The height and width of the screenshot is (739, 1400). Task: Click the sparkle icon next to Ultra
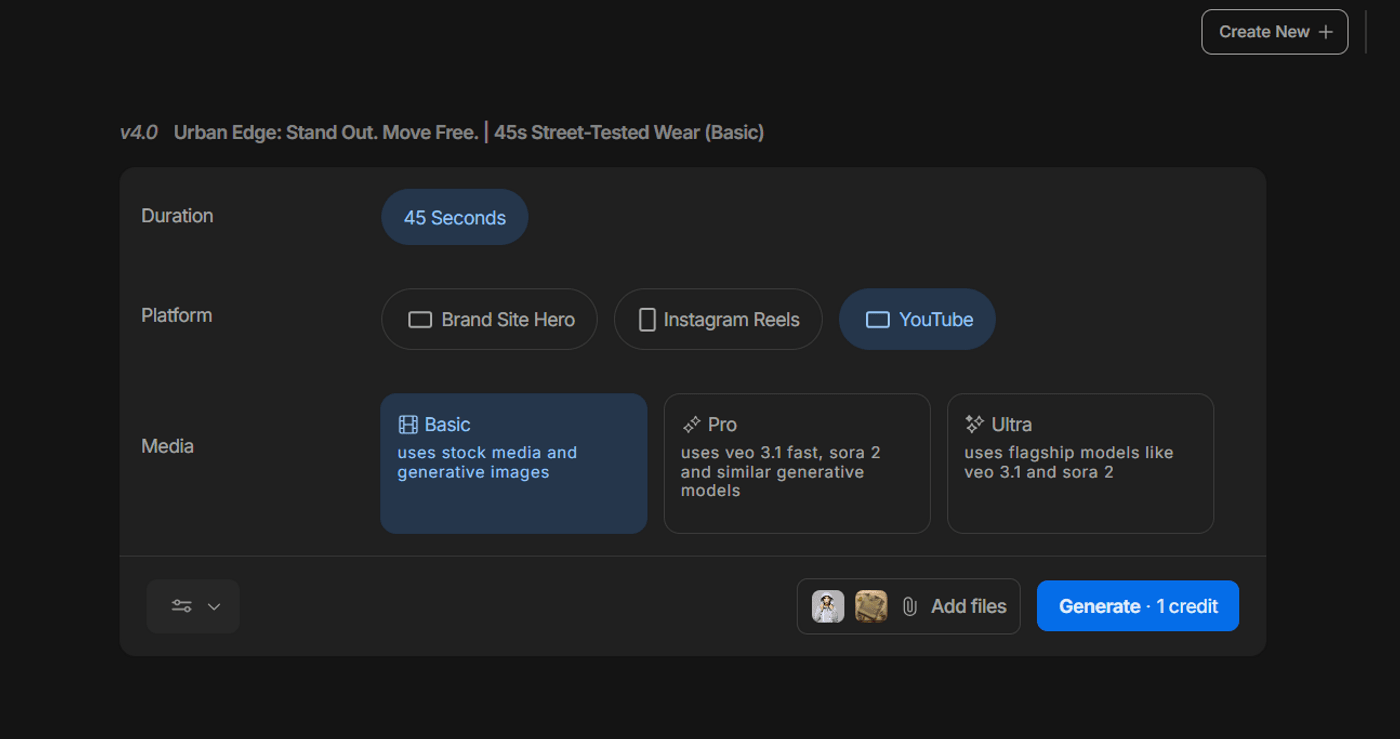pyautogui.click(x=974, y=425)
